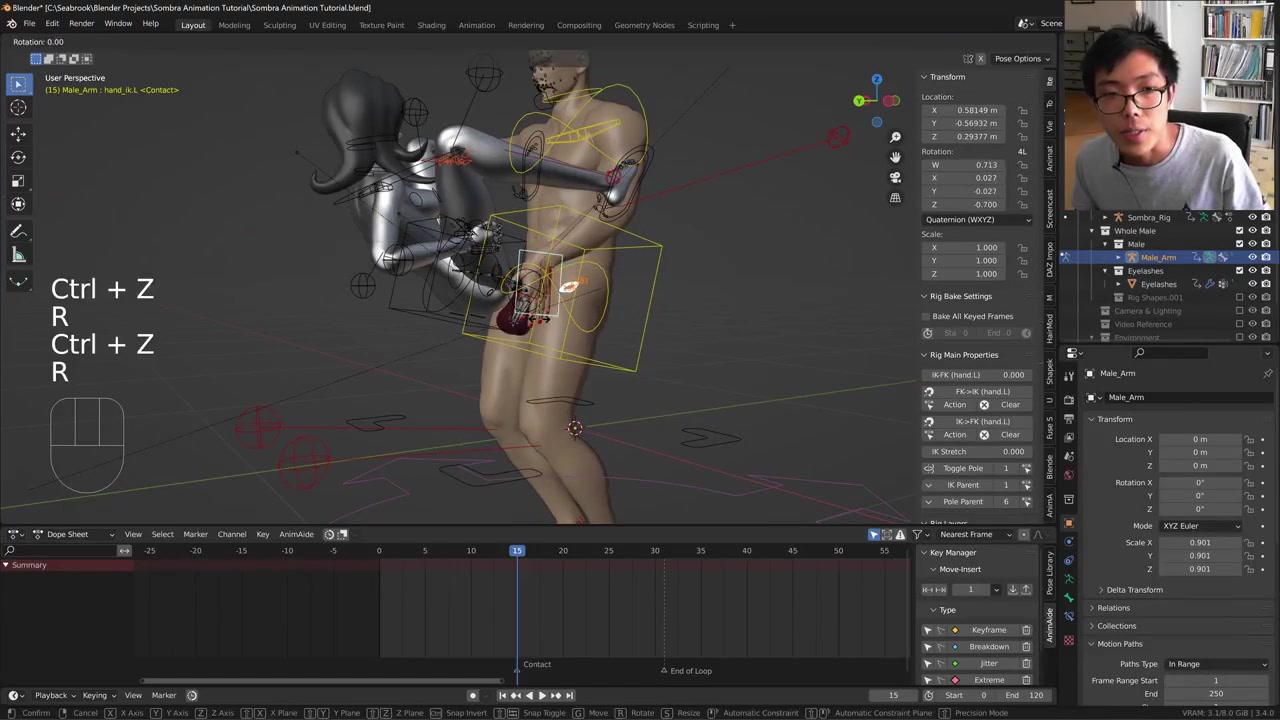Click FK->IK (hand.L) button
Image resolution: width=1280 pixels, height=720 pixels.
[981, 391]
